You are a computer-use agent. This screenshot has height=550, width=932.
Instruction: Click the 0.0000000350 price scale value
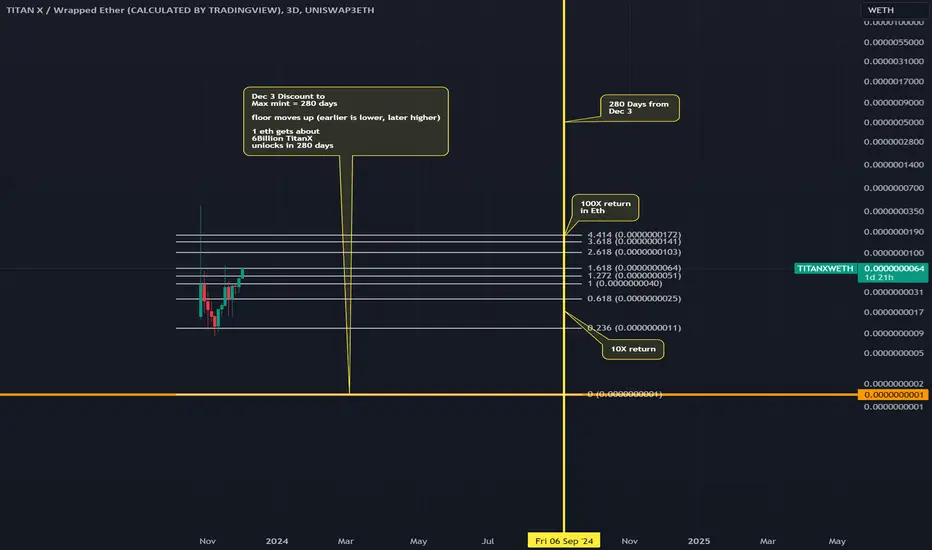(893, 211)
